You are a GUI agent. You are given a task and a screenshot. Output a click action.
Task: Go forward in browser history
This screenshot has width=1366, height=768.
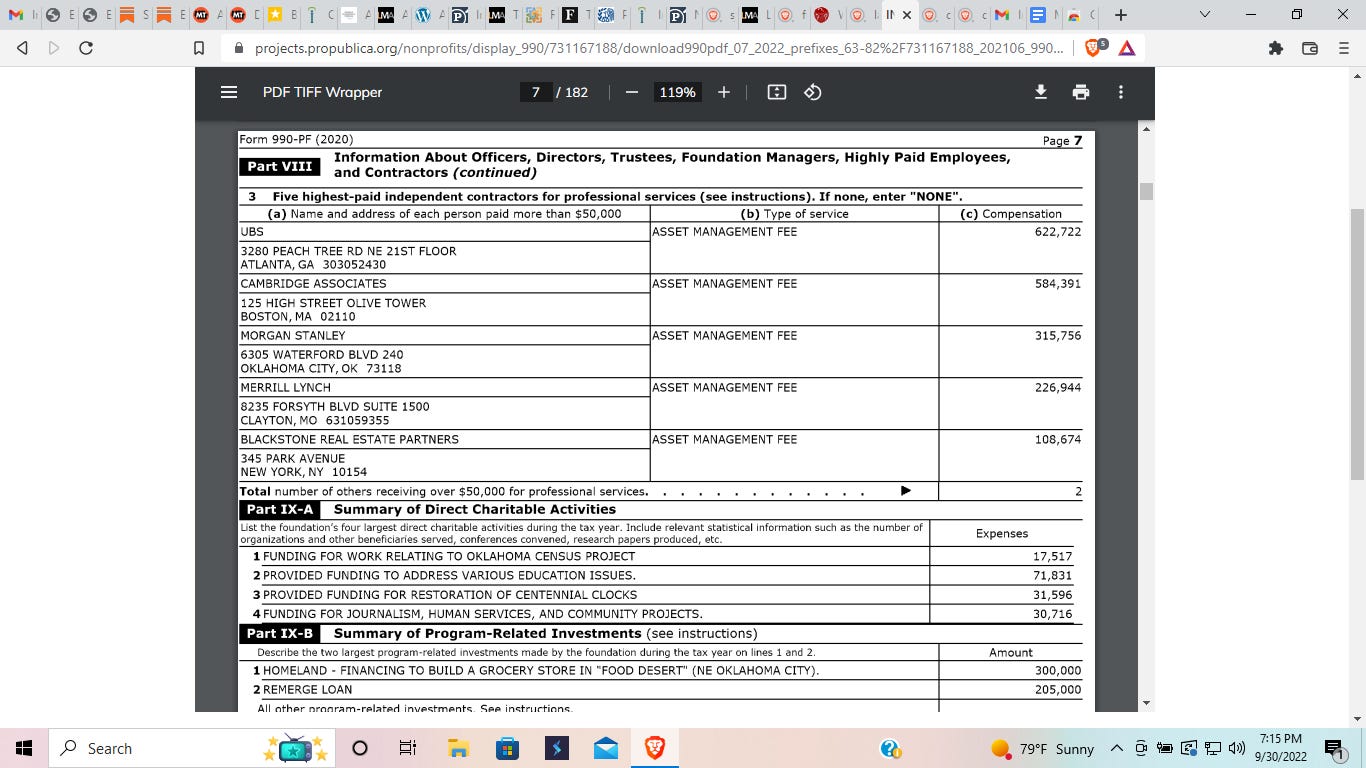click(x=52, y=47)
